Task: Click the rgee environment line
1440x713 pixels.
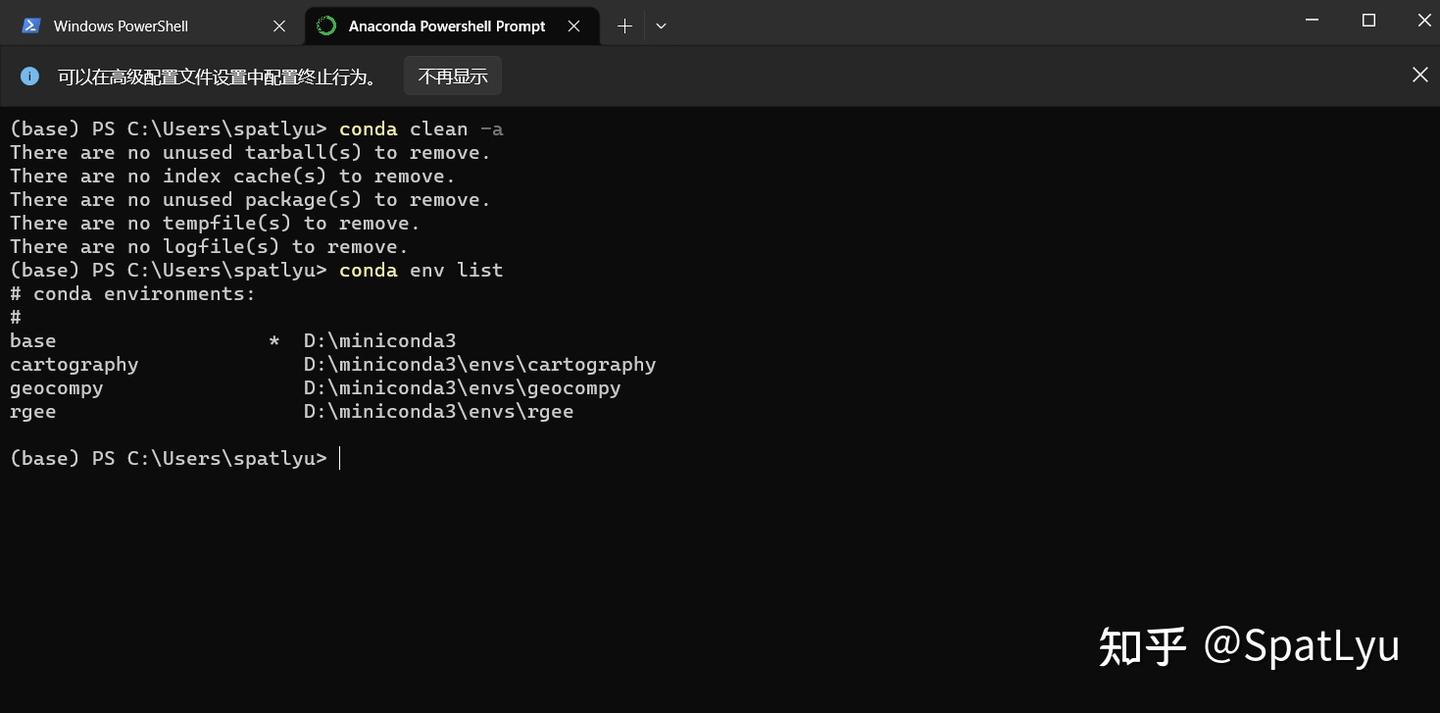Action: pyautogui.click(x=32, y=410)
